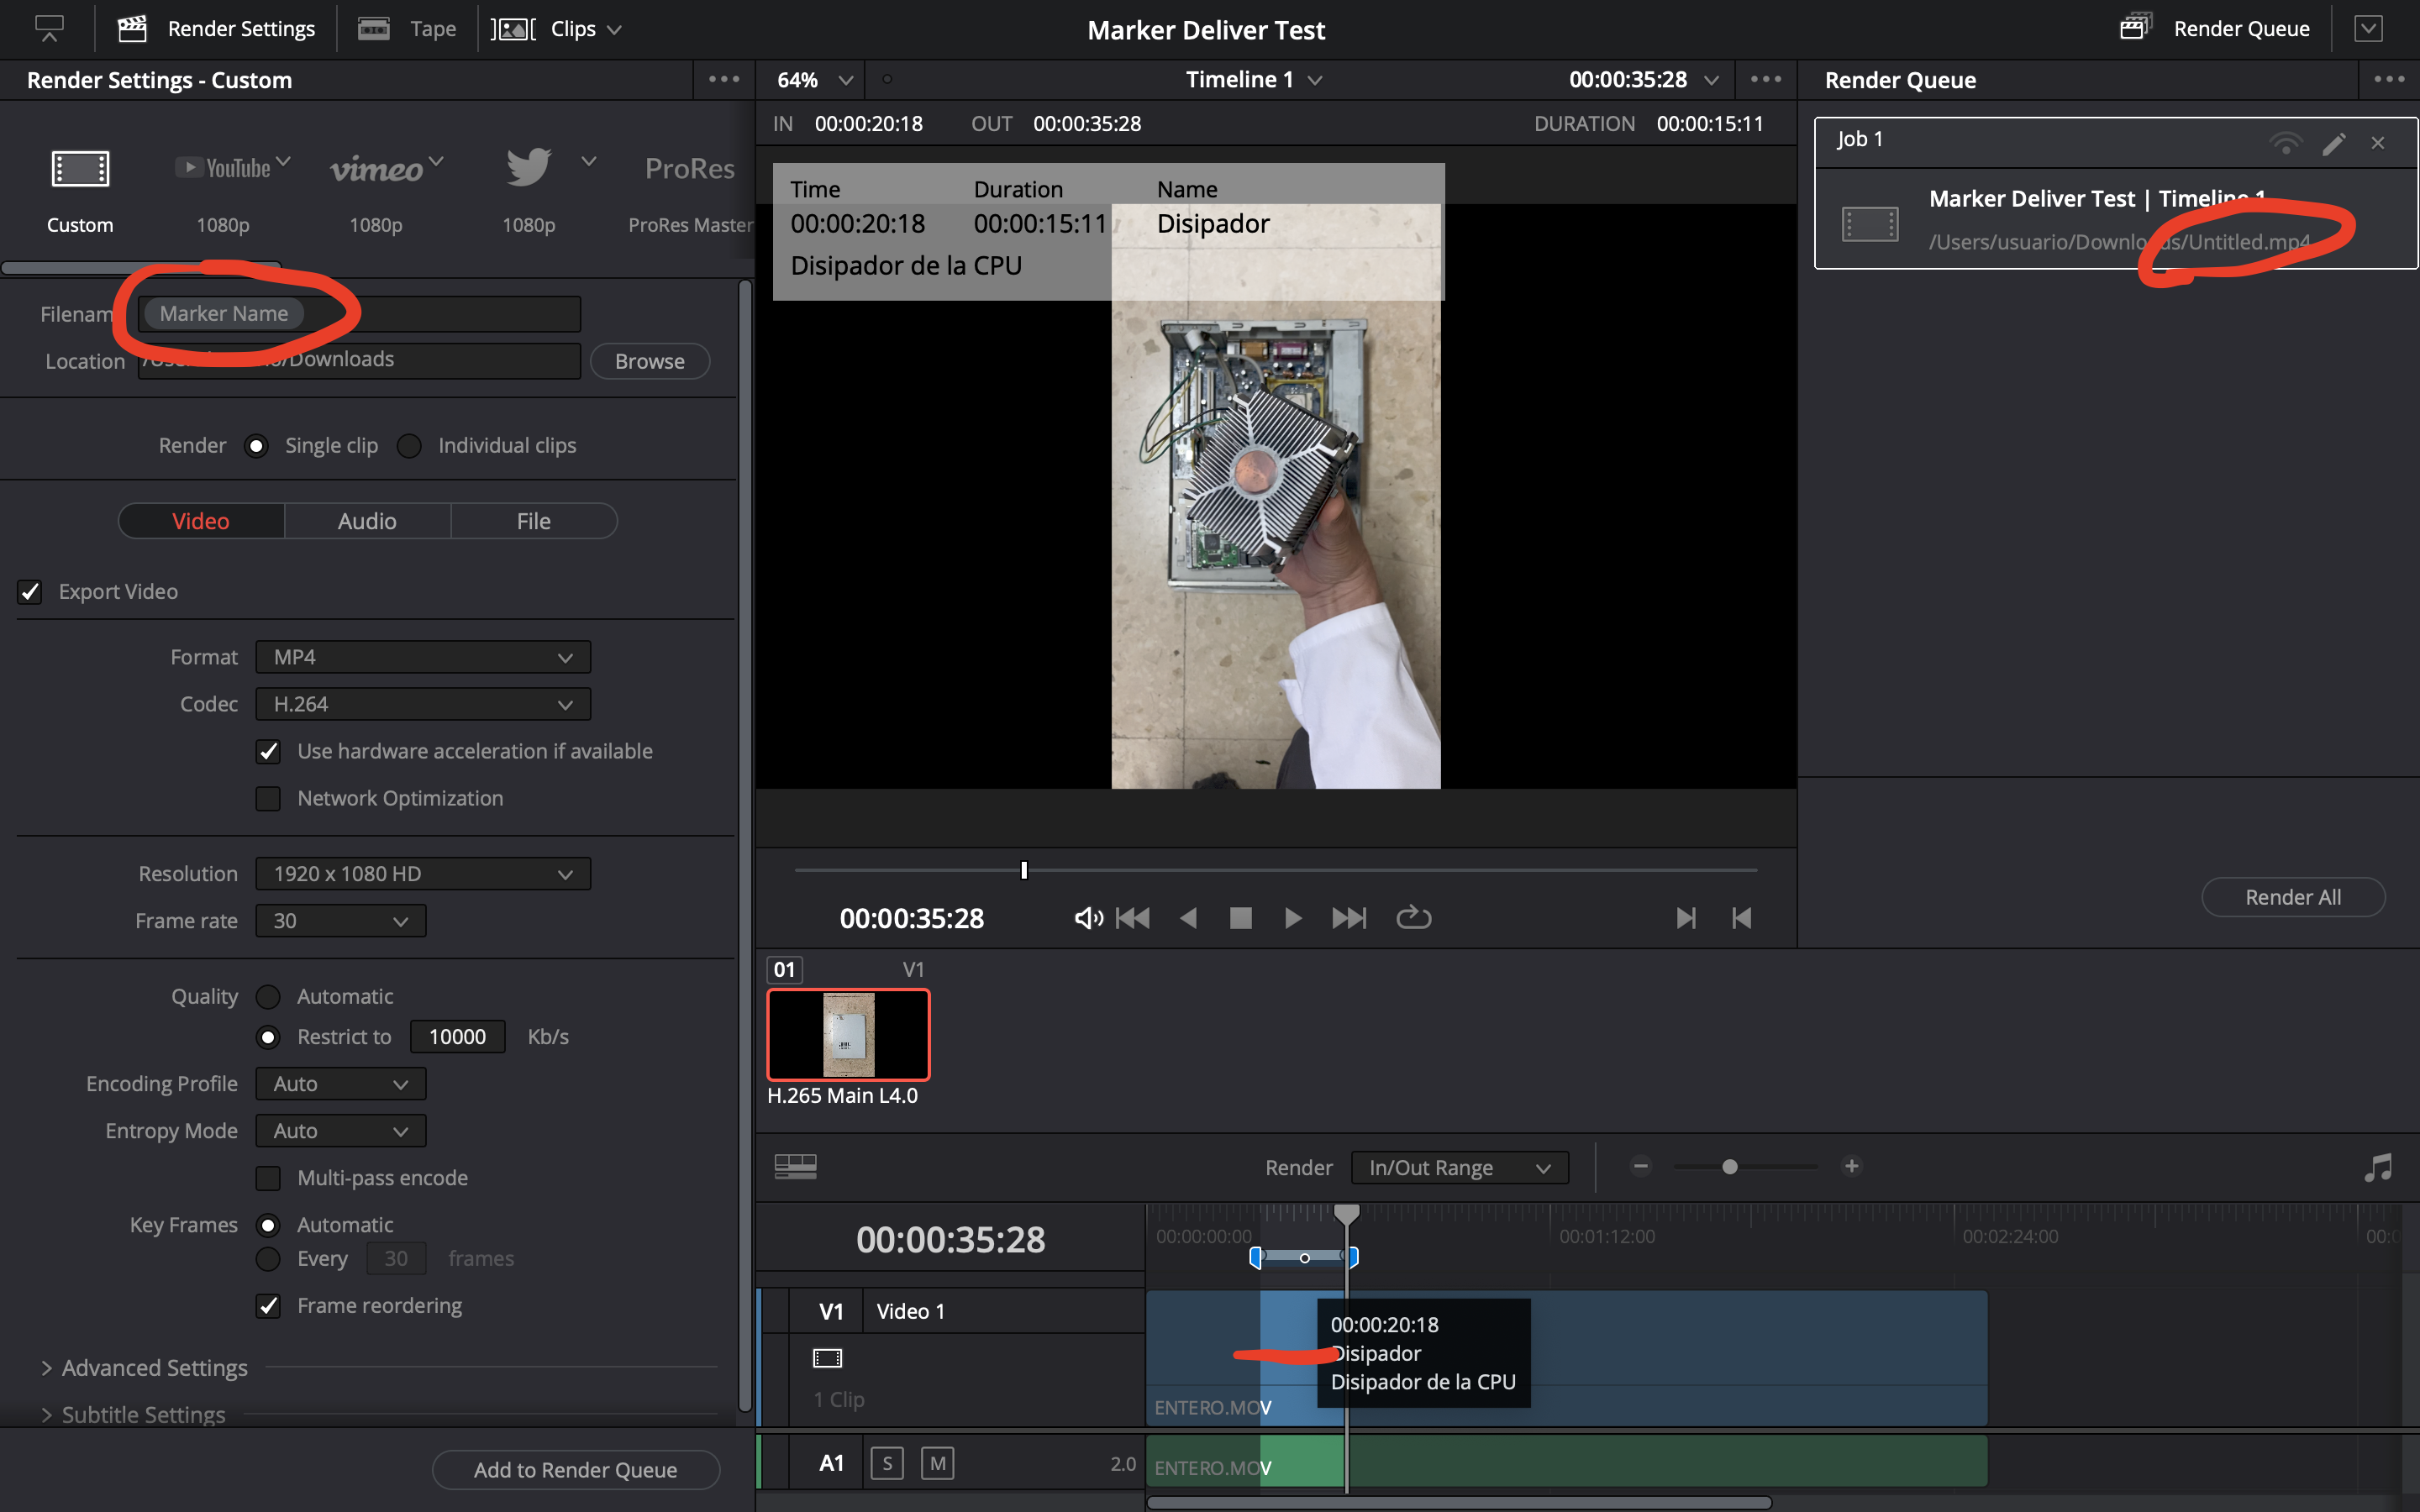Toggle loop playback

[1414, 917]
